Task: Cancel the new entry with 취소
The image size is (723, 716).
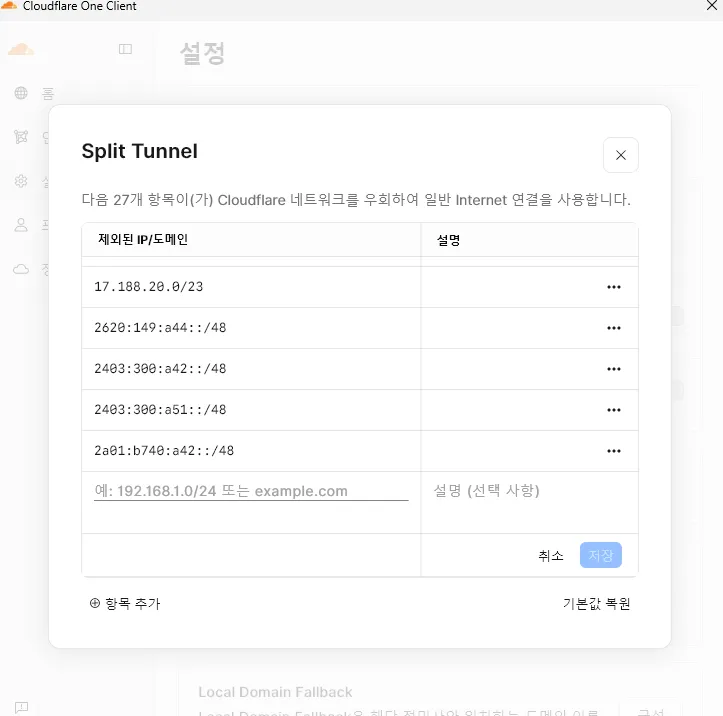Action: pyautogui.click(x=551, y=556)
